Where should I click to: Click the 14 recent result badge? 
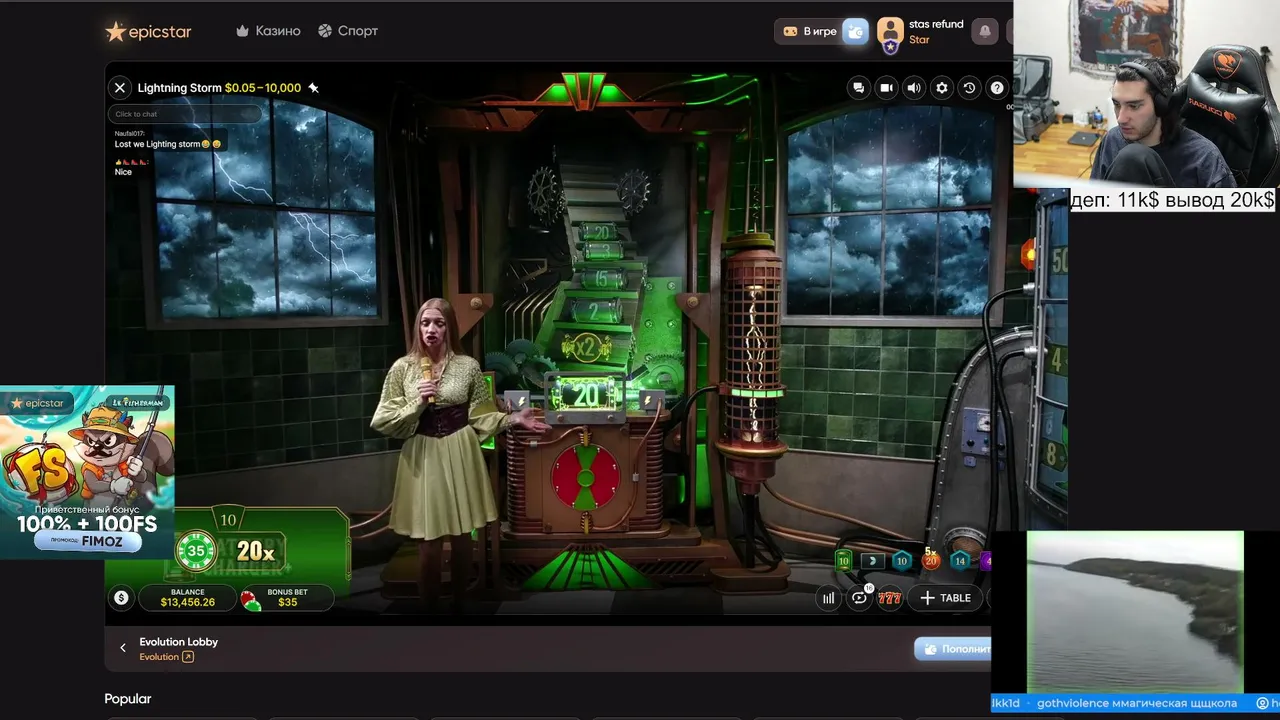coord(960,560)
